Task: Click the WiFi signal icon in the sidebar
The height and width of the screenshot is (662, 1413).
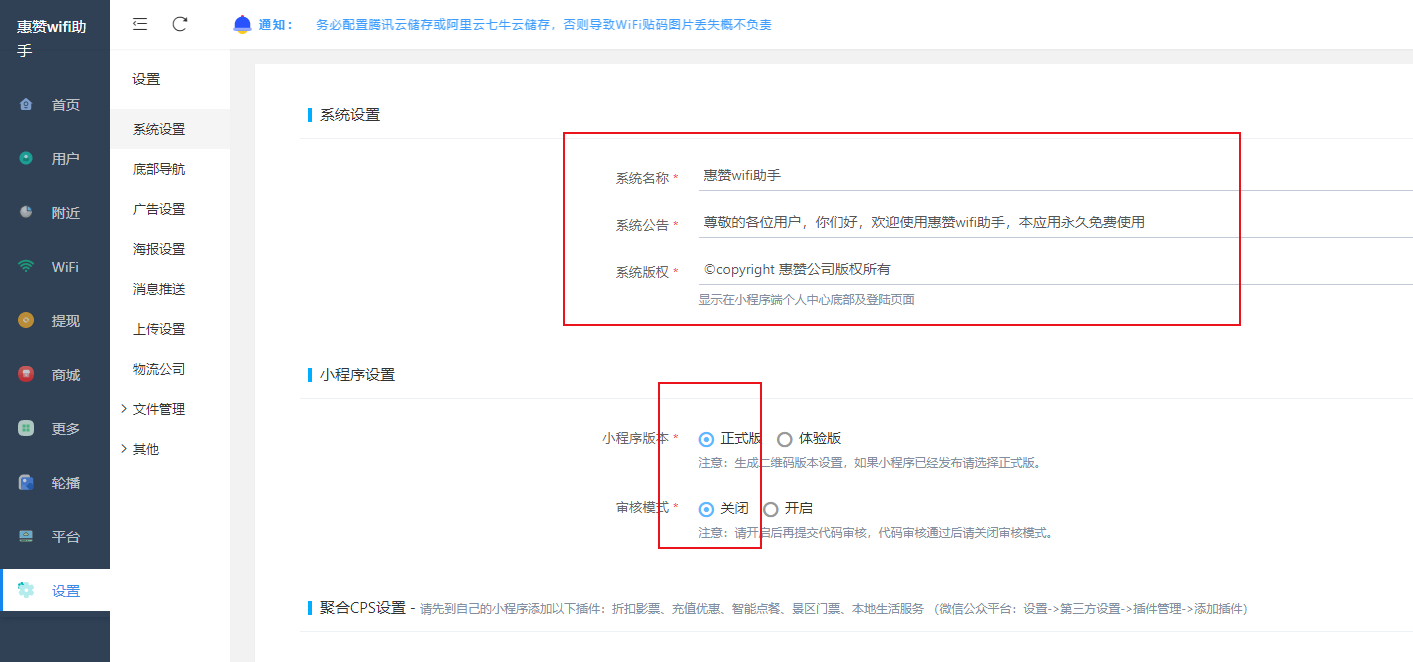Action: coord(26,266)
